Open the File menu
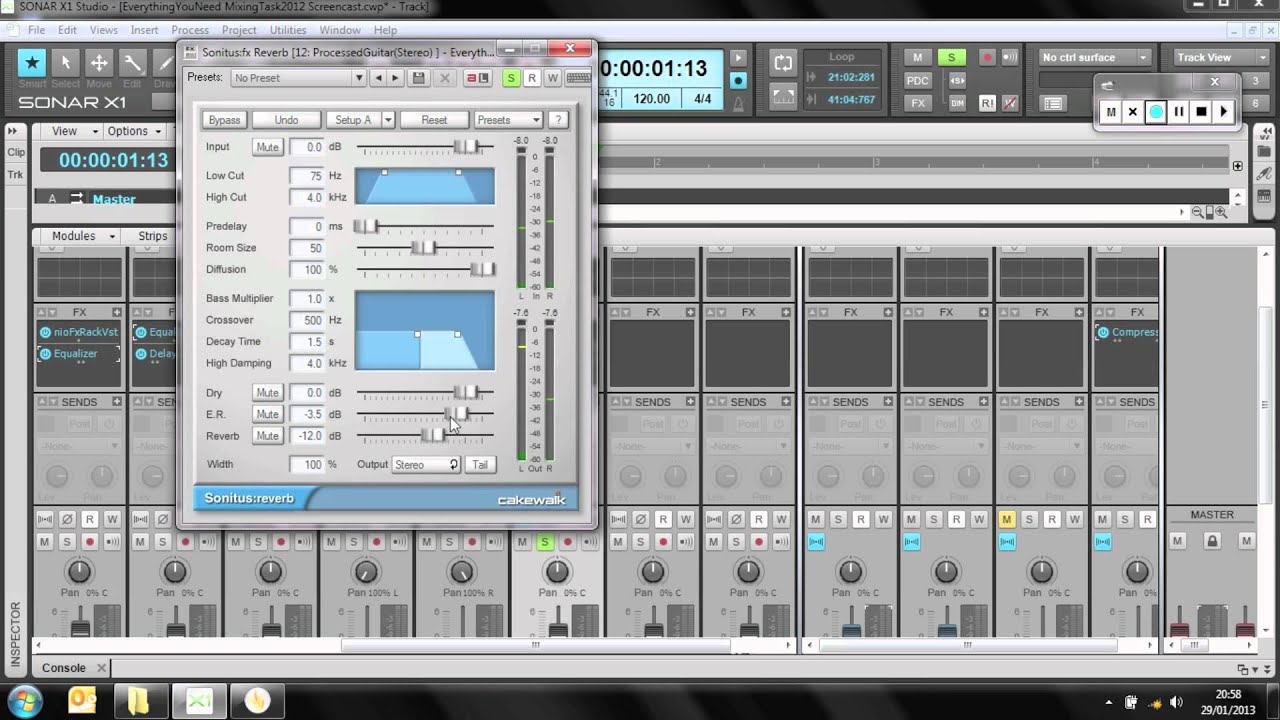This screenshot has height=720, width=1280. tap(36, 30)
